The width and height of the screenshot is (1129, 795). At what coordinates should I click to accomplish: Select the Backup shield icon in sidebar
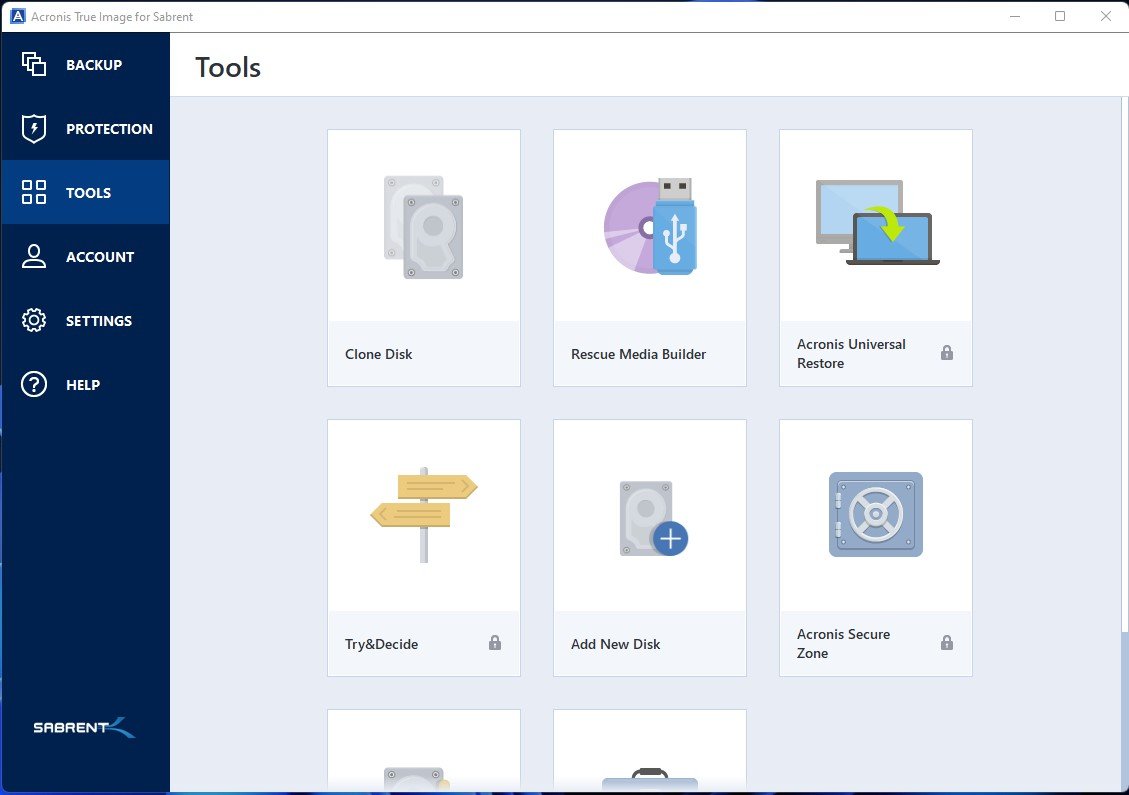33,64
